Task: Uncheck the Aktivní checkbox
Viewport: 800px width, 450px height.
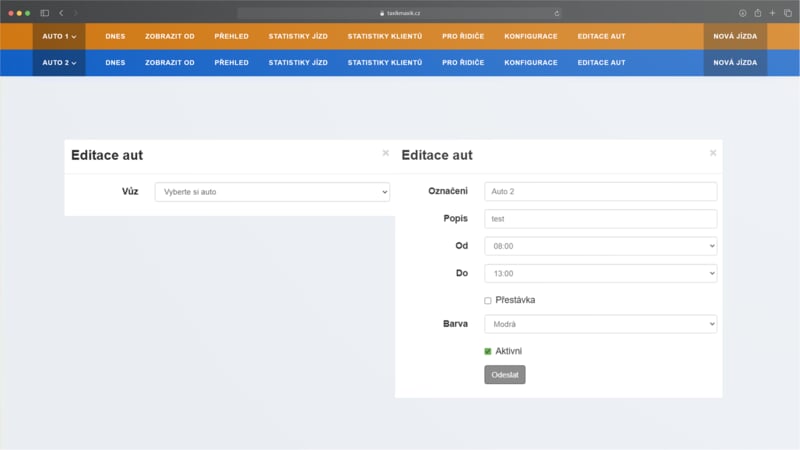Action: pos(488,351)
